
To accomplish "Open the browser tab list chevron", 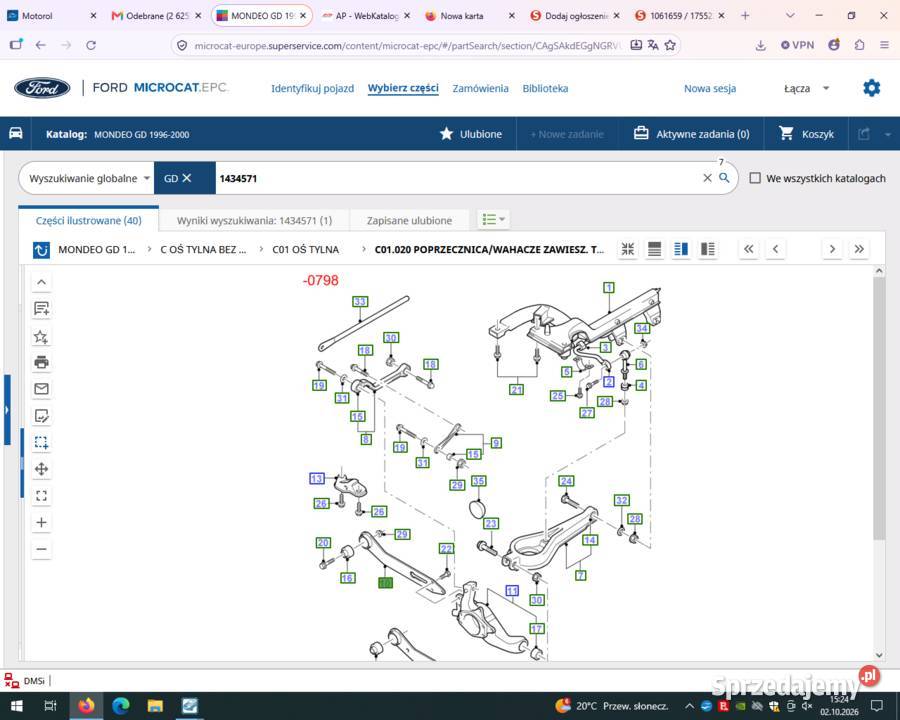I will (790, 16).
